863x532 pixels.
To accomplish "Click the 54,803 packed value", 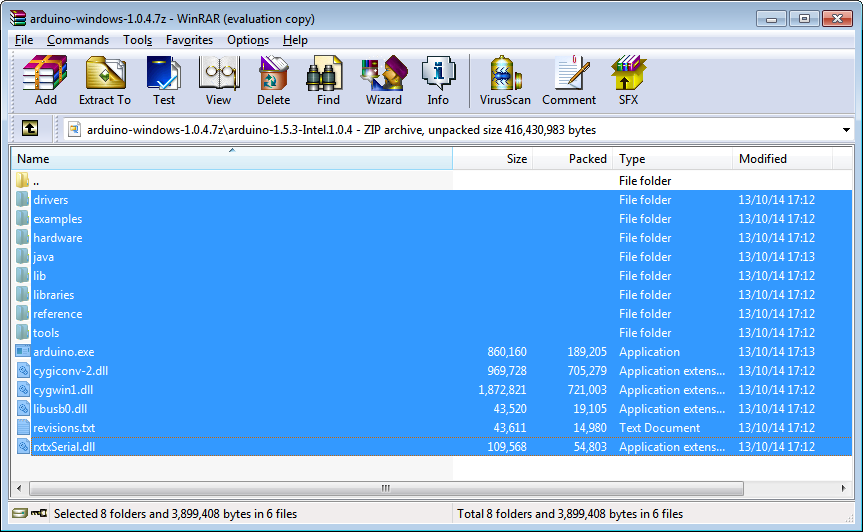I will pyautogui.click(x=590, y=447).
